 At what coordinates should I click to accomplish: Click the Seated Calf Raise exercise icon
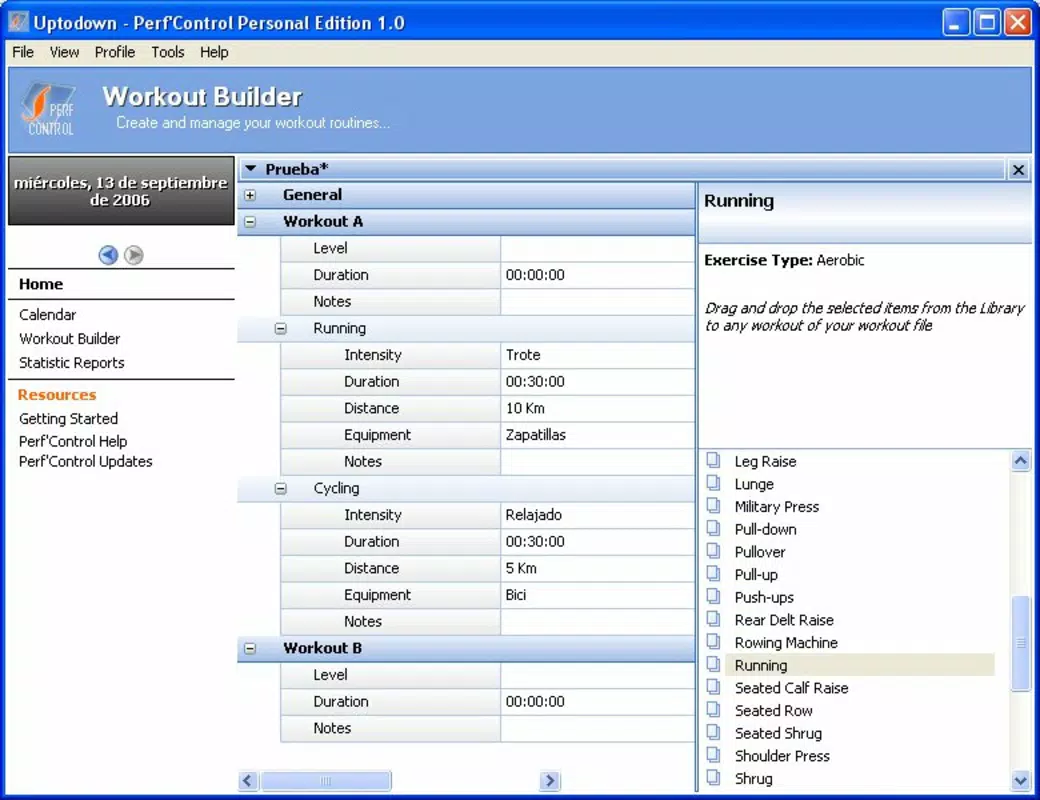click(x=714, y=687)
